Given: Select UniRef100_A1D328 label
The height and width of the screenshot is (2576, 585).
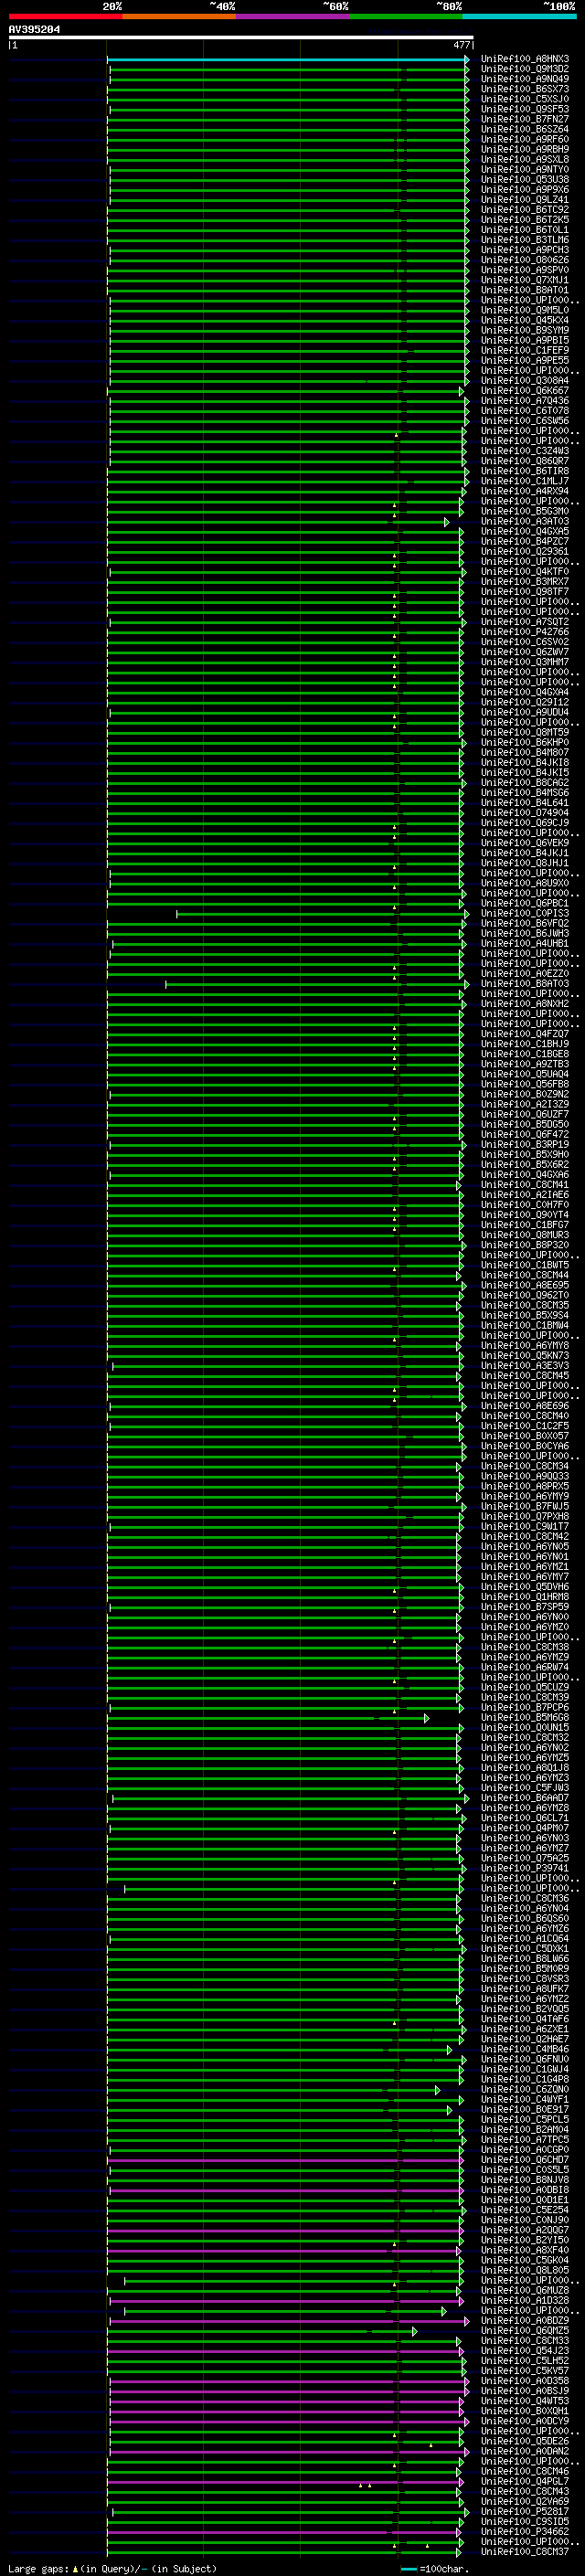Looking at the screenshot, I should click(525, 2301).
